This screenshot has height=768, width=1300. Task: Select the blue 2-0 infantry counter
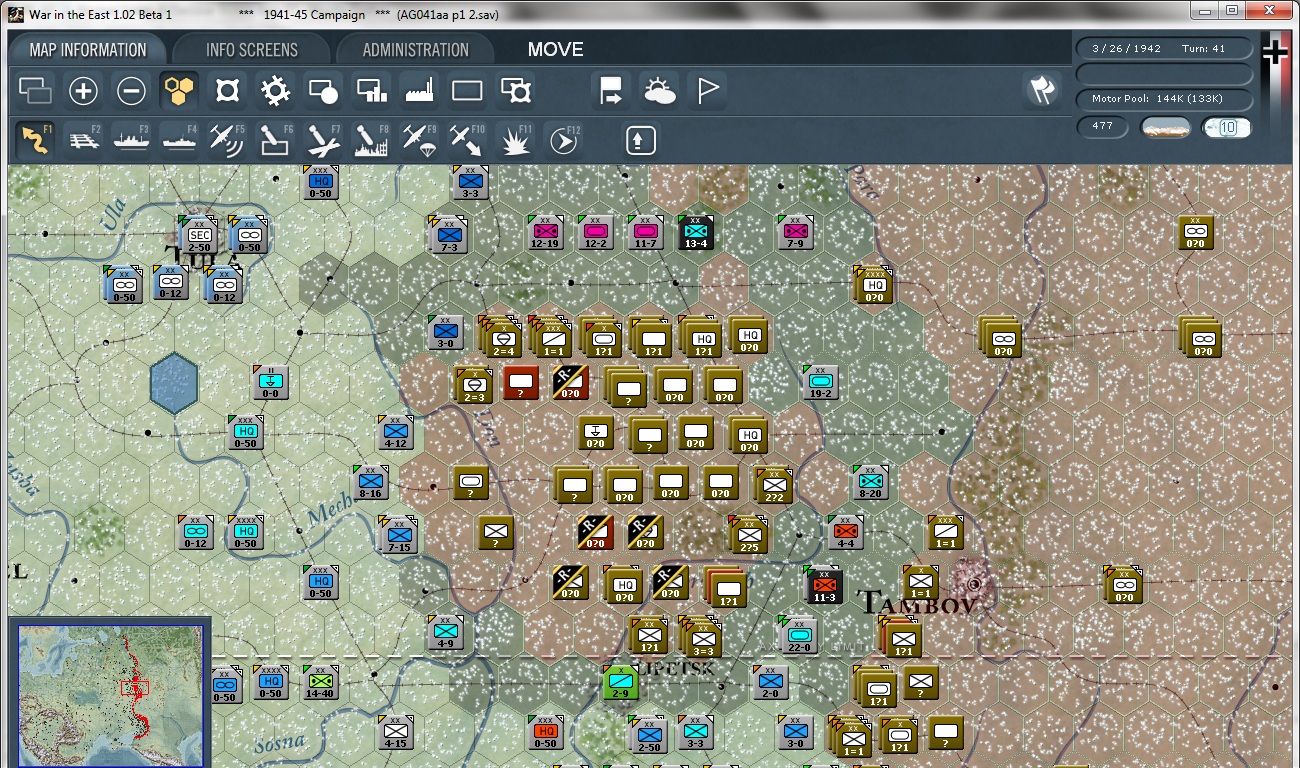[x=770, y=683]
